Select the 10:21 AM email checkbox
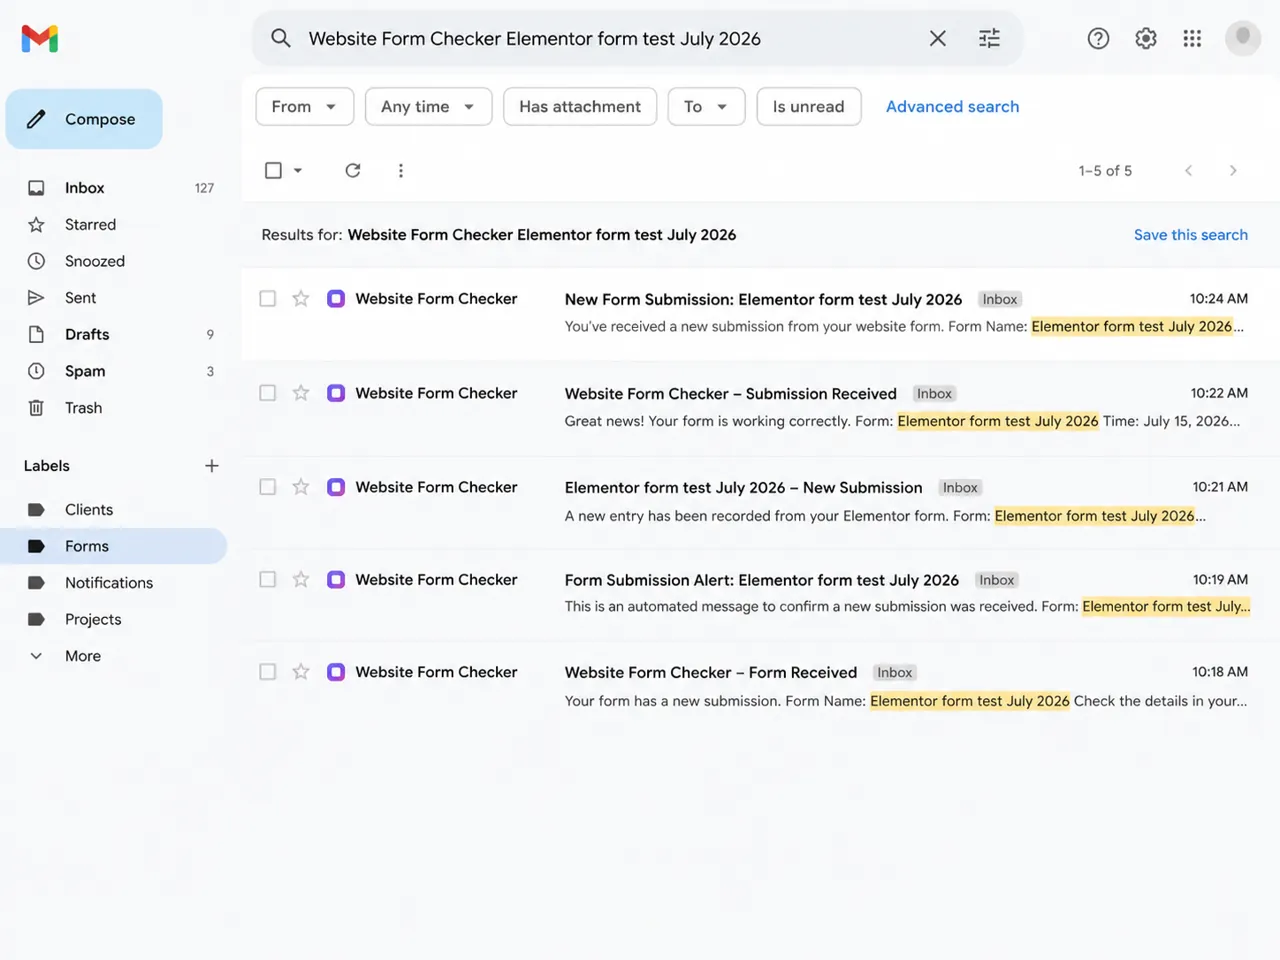The image size is (1280, 960). (x=267, y=487)
